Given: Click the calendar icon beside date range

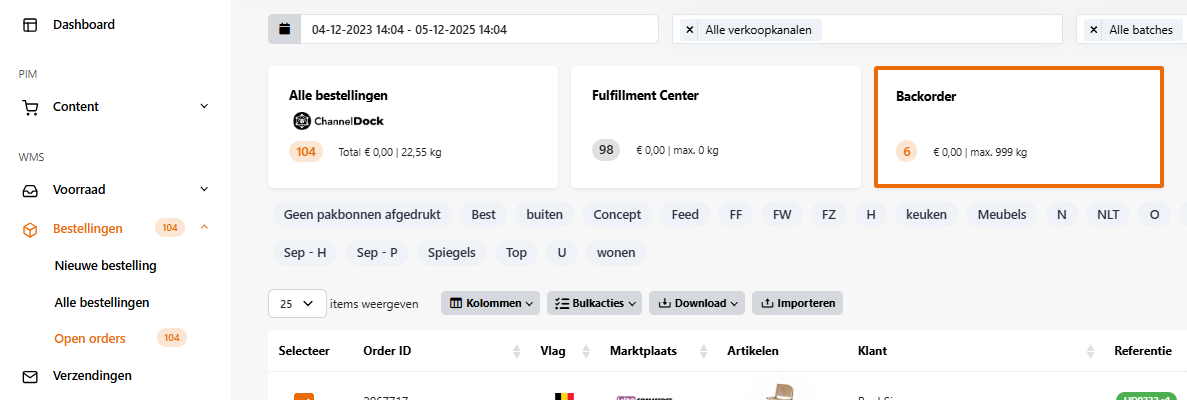Looking at the screenshot, I should (284, 30).
